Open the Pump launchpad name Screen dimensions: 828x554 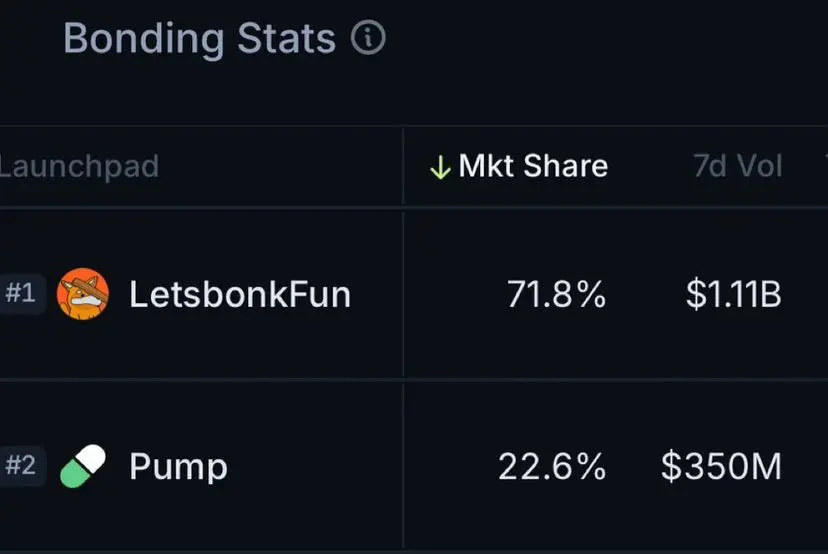click(178, 467)
